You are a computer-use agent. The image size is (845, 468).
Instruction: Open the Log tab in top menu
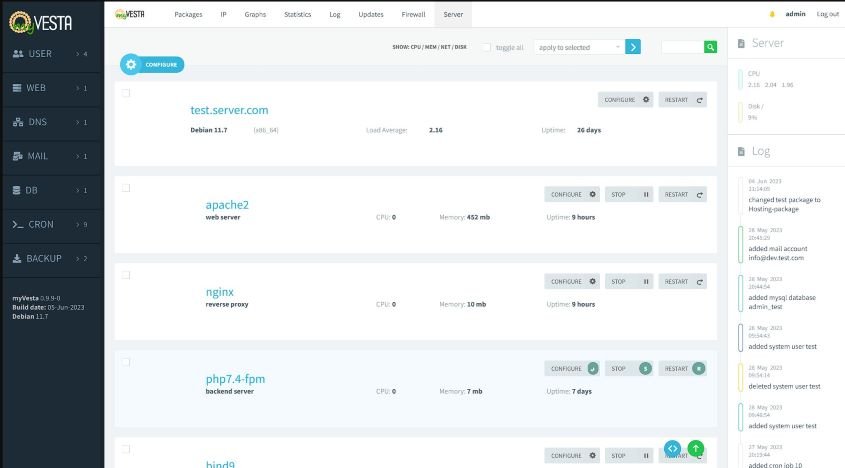[x=335, y=15]
